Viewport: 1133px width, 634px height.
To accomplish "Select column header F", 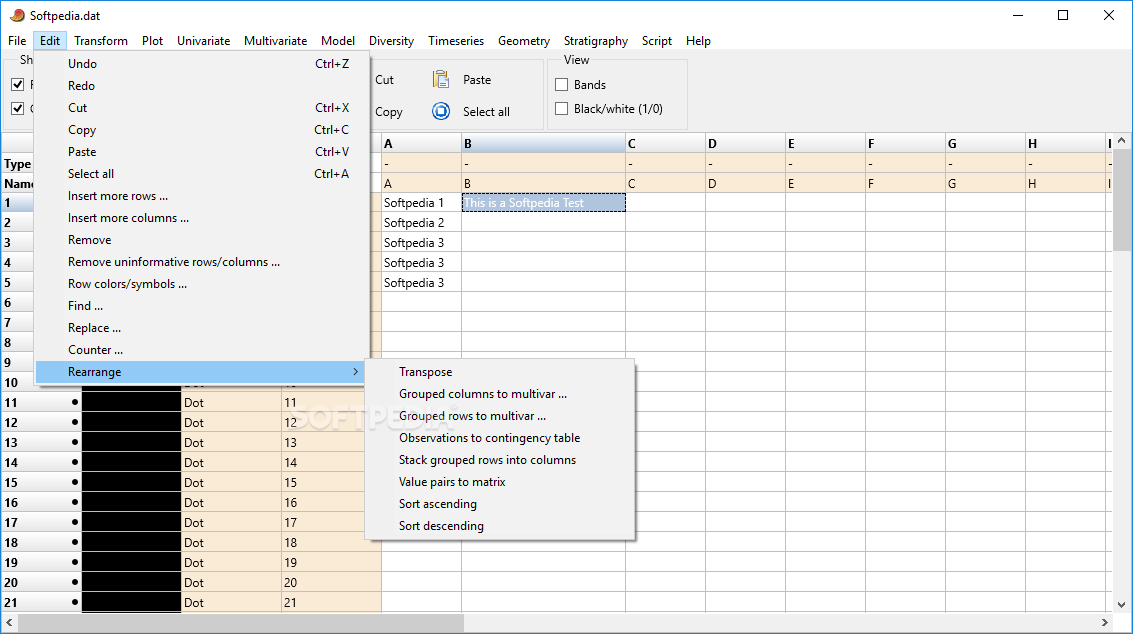I will coord(905,143).
